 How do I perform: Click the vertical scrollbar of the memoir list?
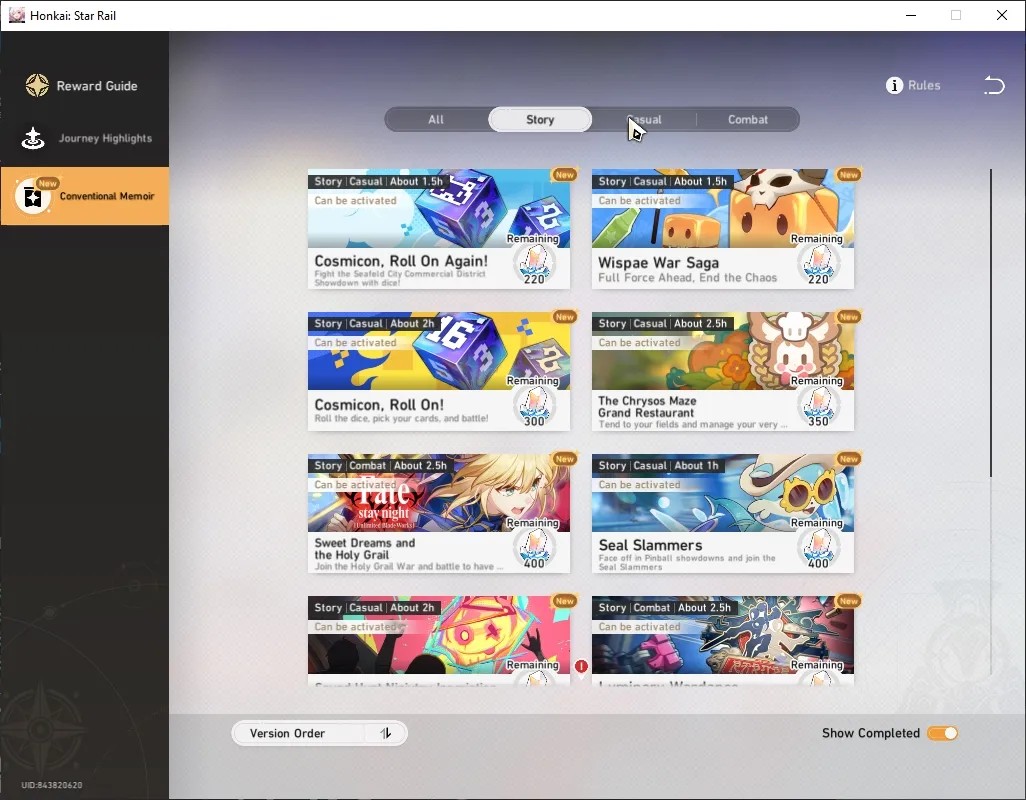pyautogui.click(x=991, y=323)
